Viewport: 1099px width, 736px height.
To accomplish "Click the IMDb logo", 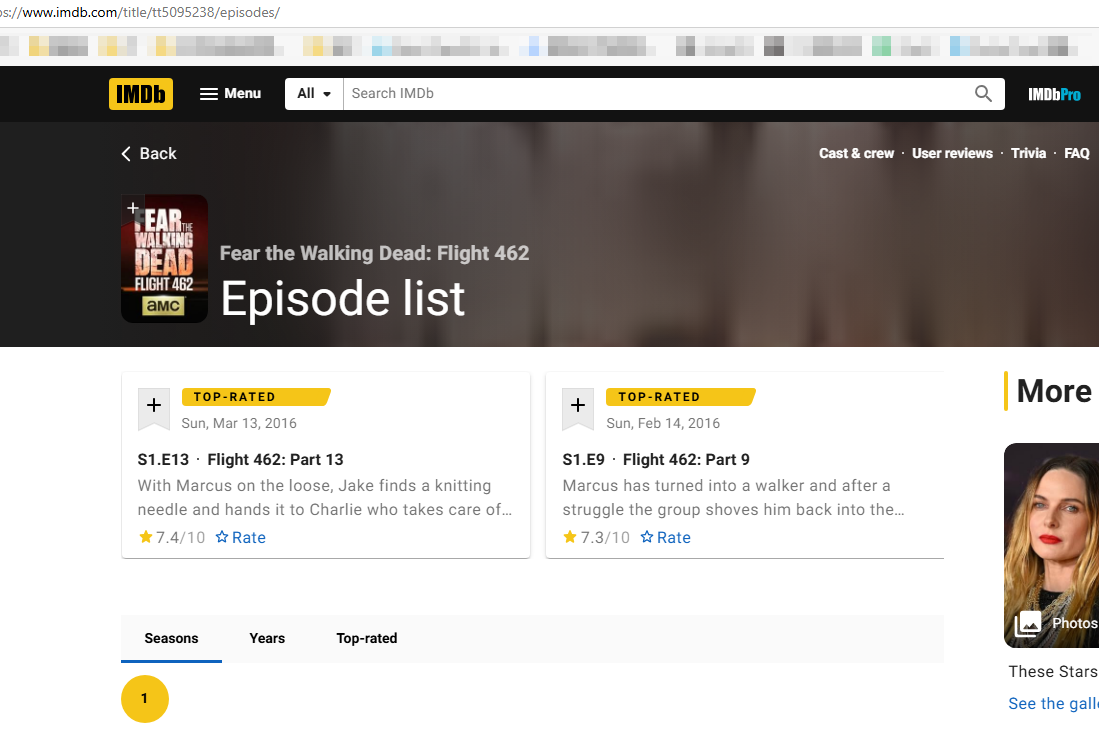I will pyautogui.click(x=141, y=94).
